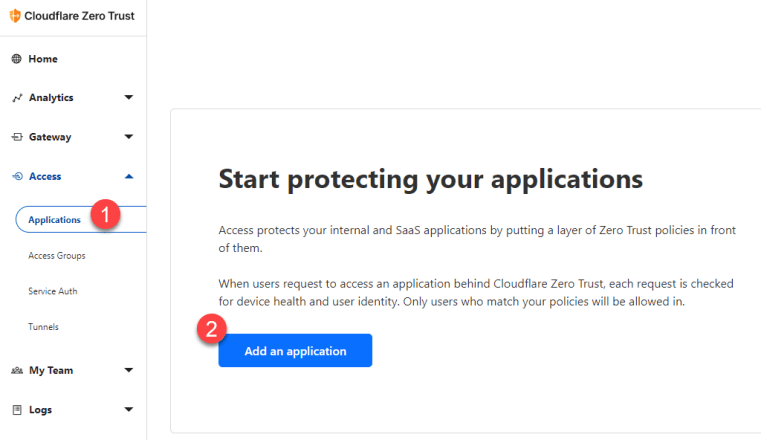The width and height of the screenshot is (761, 440).
Task: Expand the Logs dropdown arrow
Action: [129, 409]
